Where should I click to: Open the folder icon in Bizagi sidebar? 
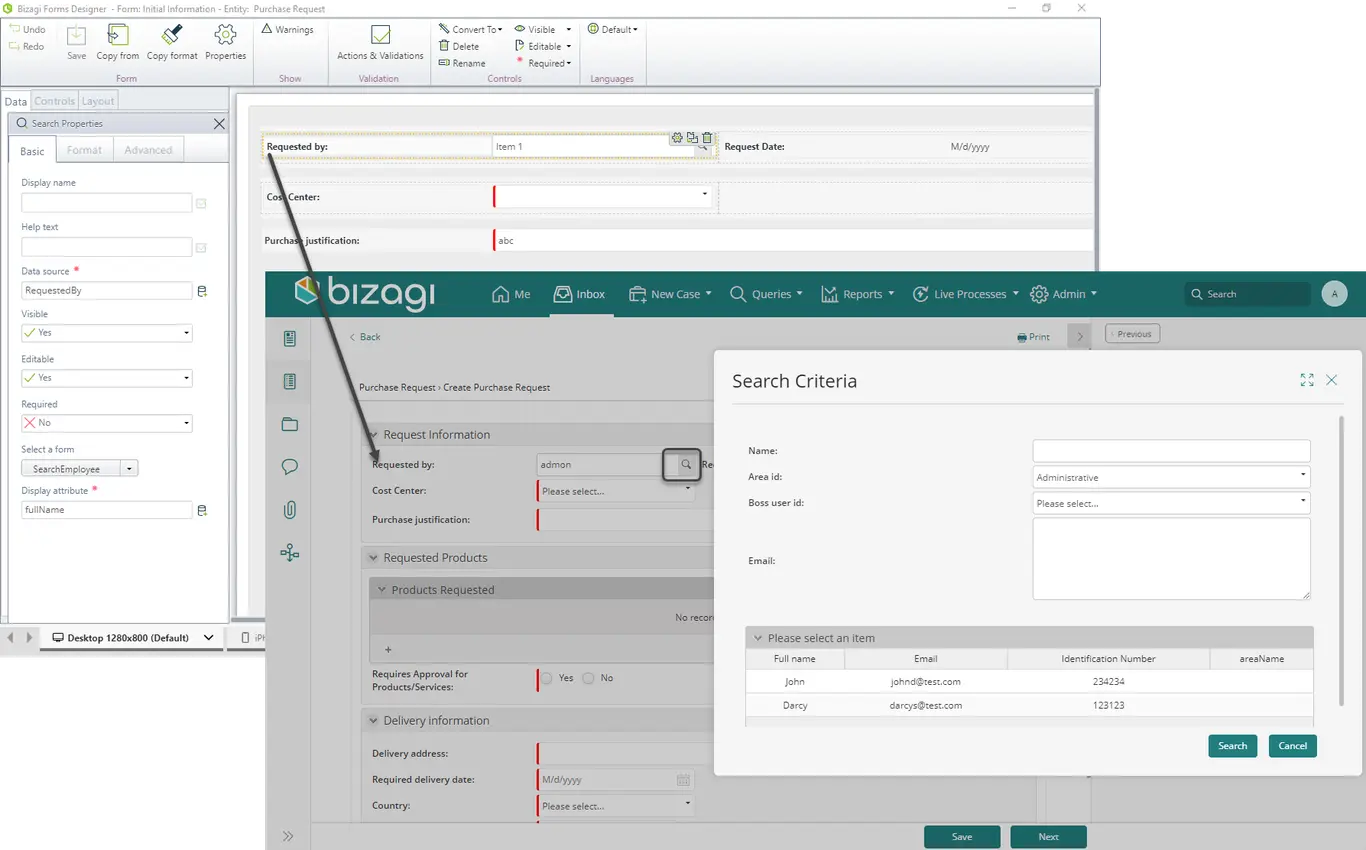tap(290, 424)
